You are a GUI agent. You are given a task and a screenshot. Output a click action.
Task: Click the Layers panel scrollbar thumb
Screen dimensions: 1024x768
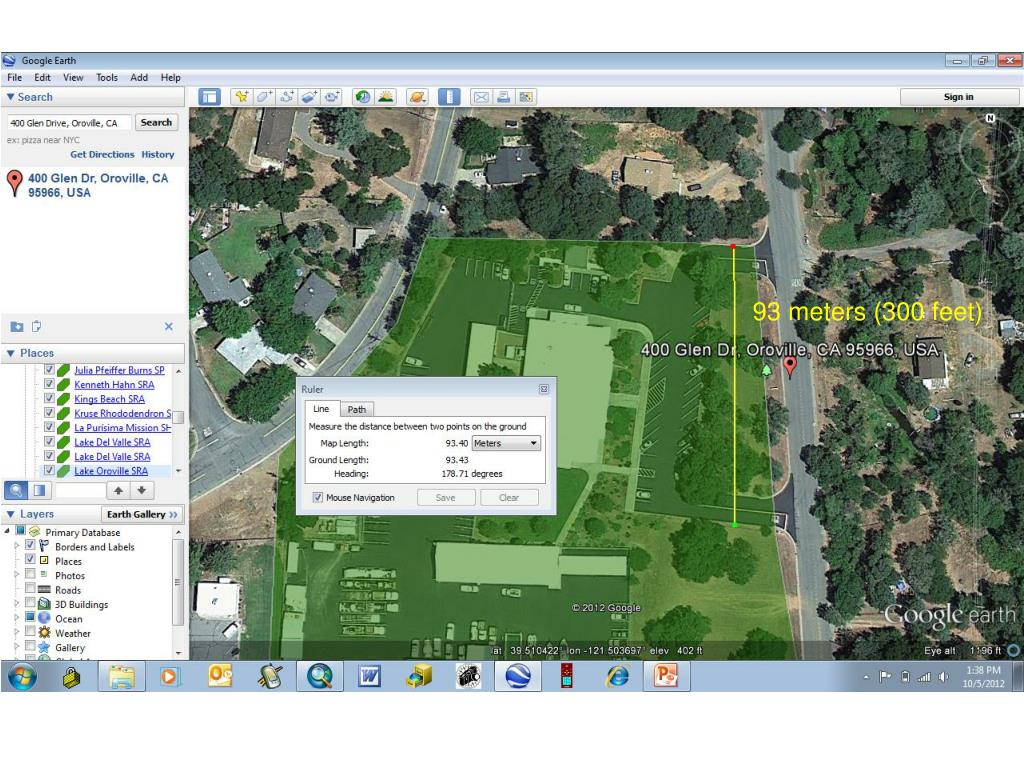tap(177, 583)
